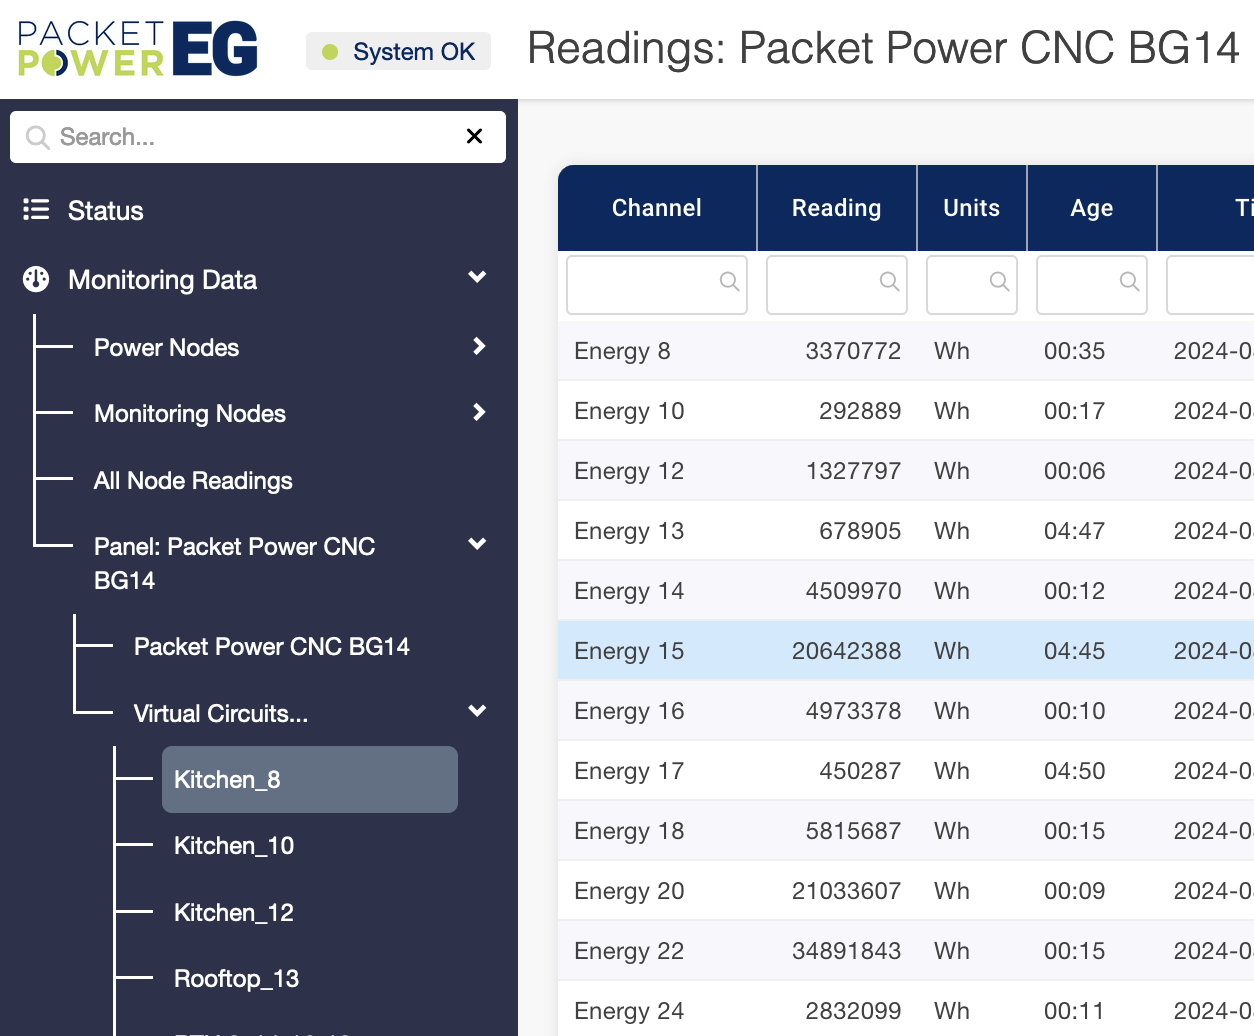Open All Node Readings
The width and height of the screenshot is (1254, 1036).
tap(193, 481)
